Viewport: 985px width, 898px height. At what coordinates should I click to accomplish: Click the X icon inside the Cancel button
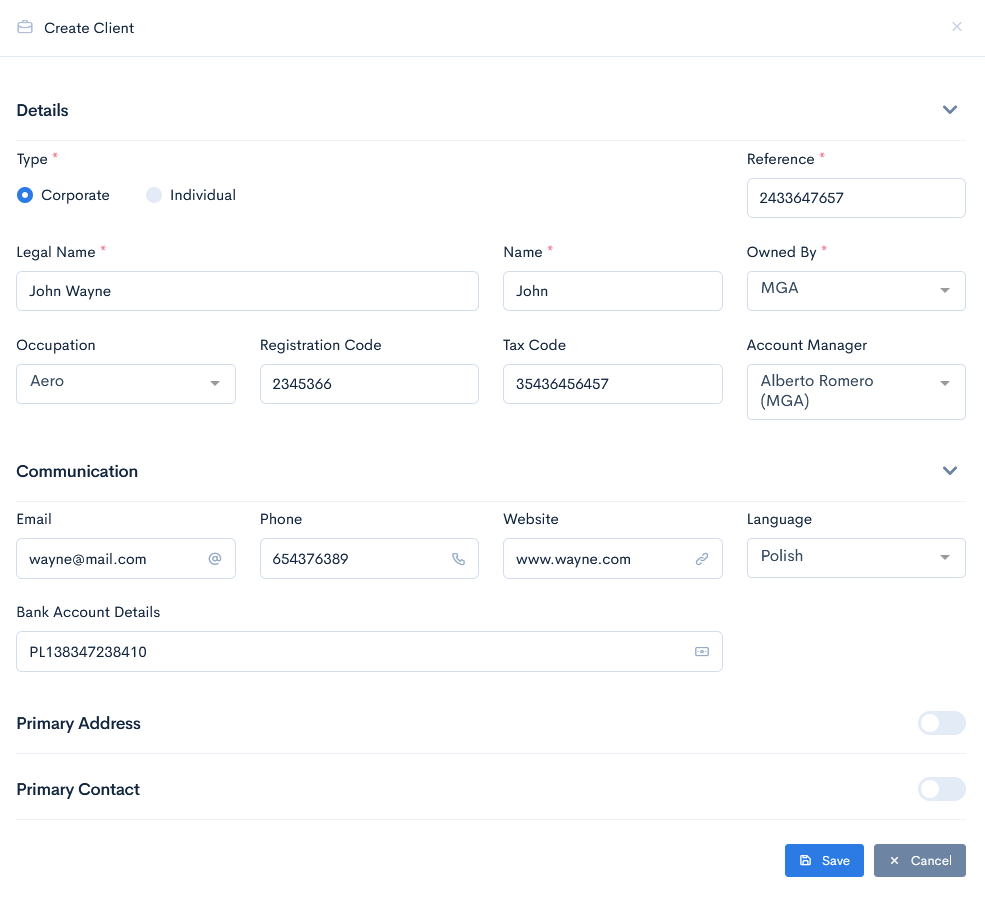tap(894, 860)
